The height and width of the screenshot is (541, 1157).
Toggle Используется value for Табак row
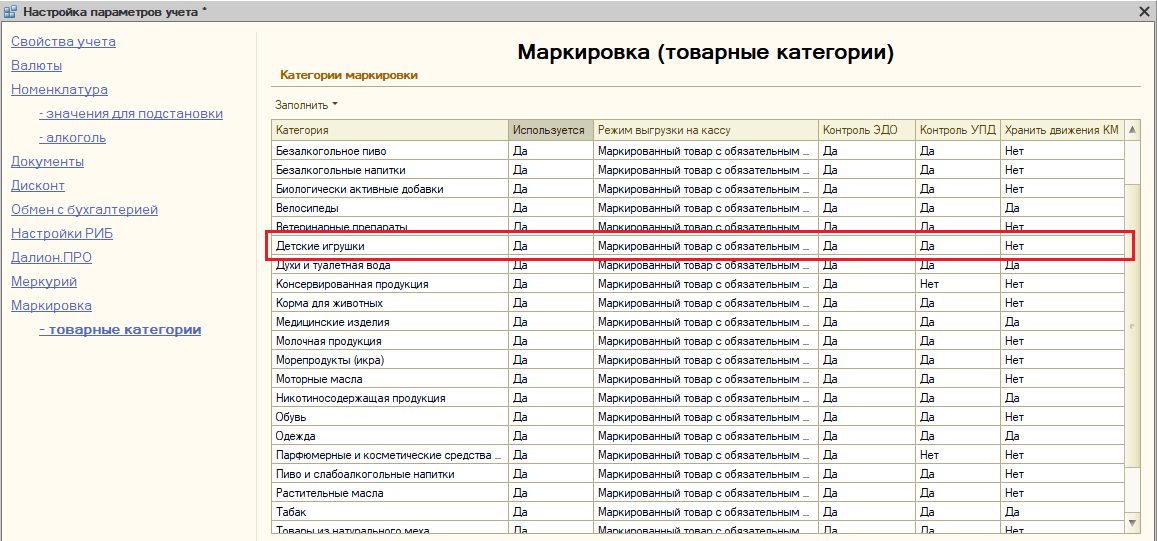pyautogui.click(x=550, y=512)
